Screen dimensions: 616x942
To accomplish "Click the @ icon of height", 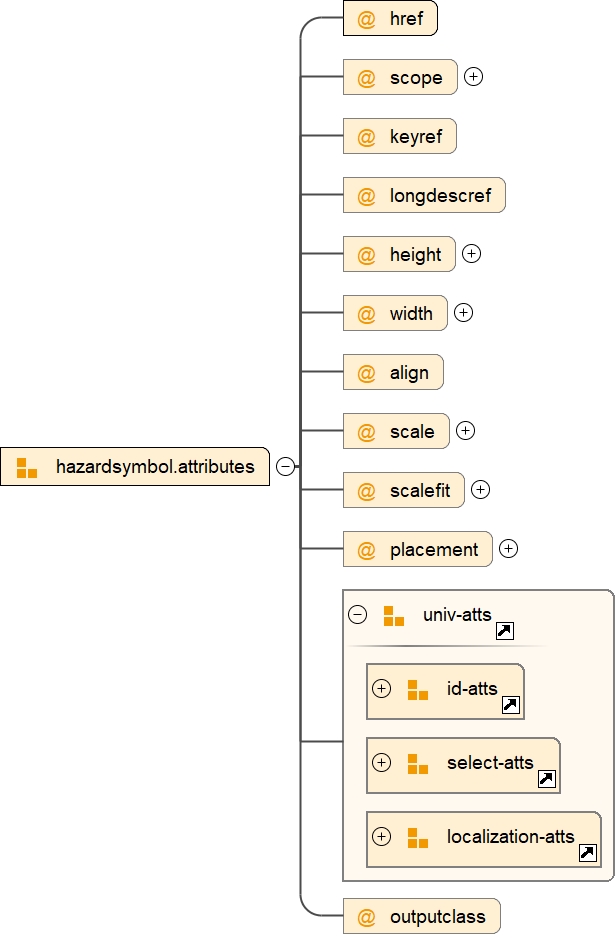I will [366, 255].
